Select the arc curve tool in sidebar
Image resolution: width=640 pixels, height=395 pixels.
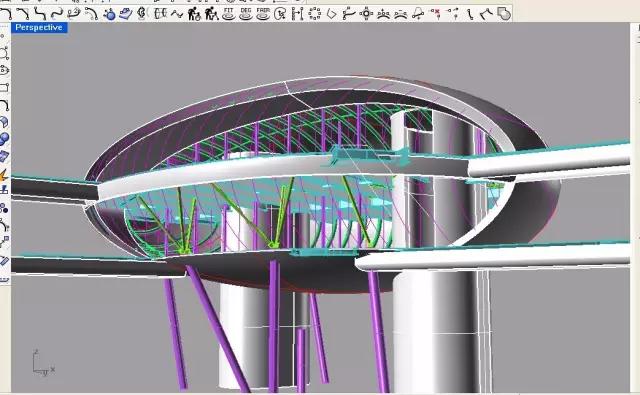(x=4, y=105)
